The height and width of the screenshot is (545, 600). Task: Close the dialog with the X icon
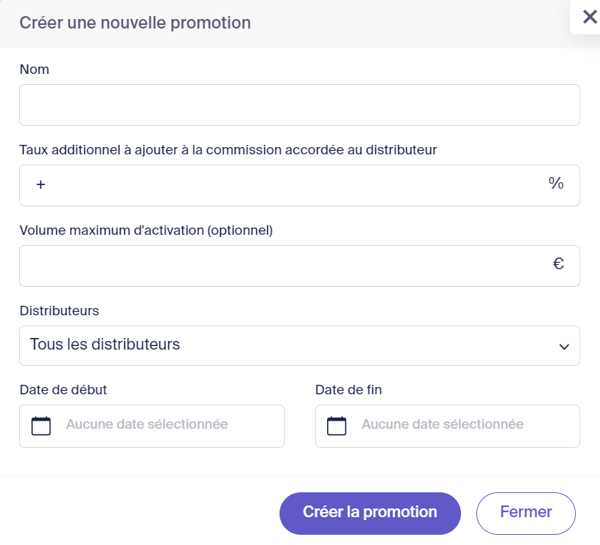point(589,17)
